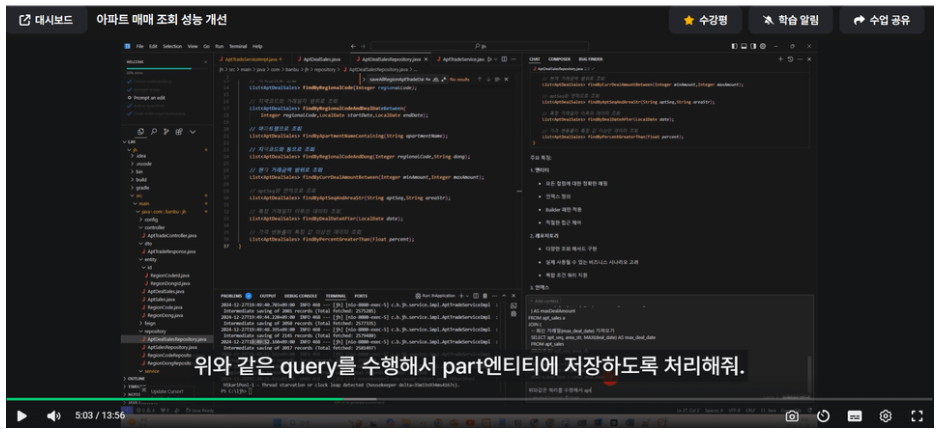Open chat history clock icon
The width and height of the screenshot is (940, 434).
click(x=790, y=59)
